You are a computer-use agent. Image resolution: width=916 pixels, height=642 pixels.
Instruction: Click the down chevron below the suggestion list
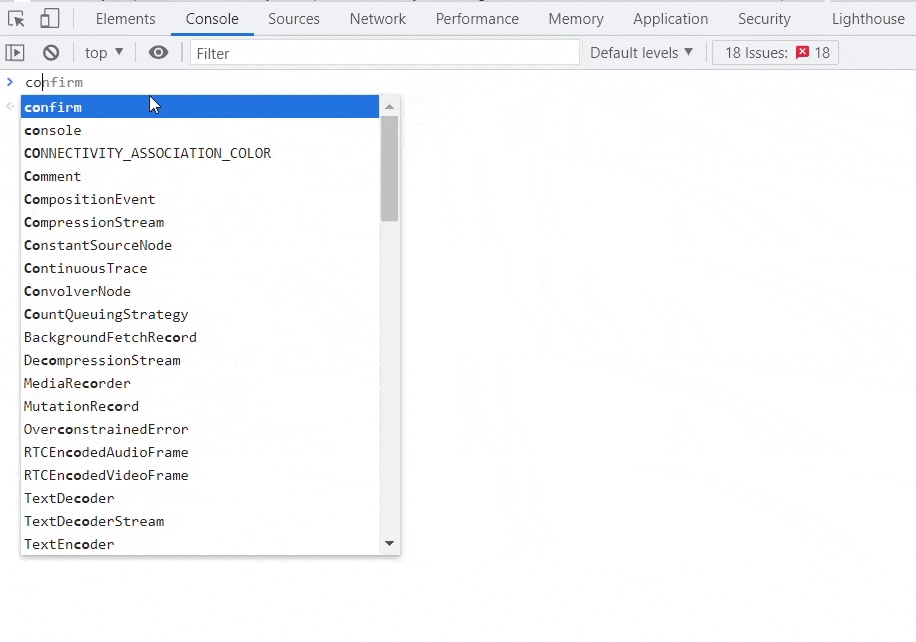[389, 543]
